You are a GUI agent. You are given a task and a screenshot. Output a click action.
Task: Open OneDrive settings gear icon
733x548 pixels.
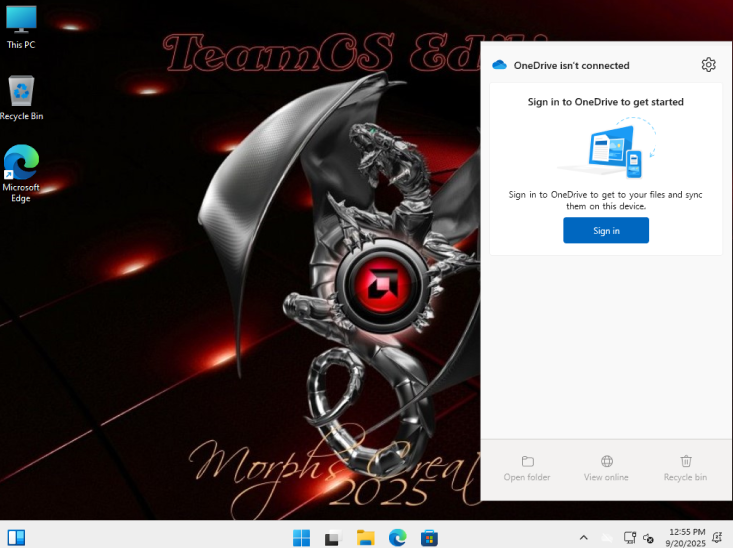coord(708,65)
